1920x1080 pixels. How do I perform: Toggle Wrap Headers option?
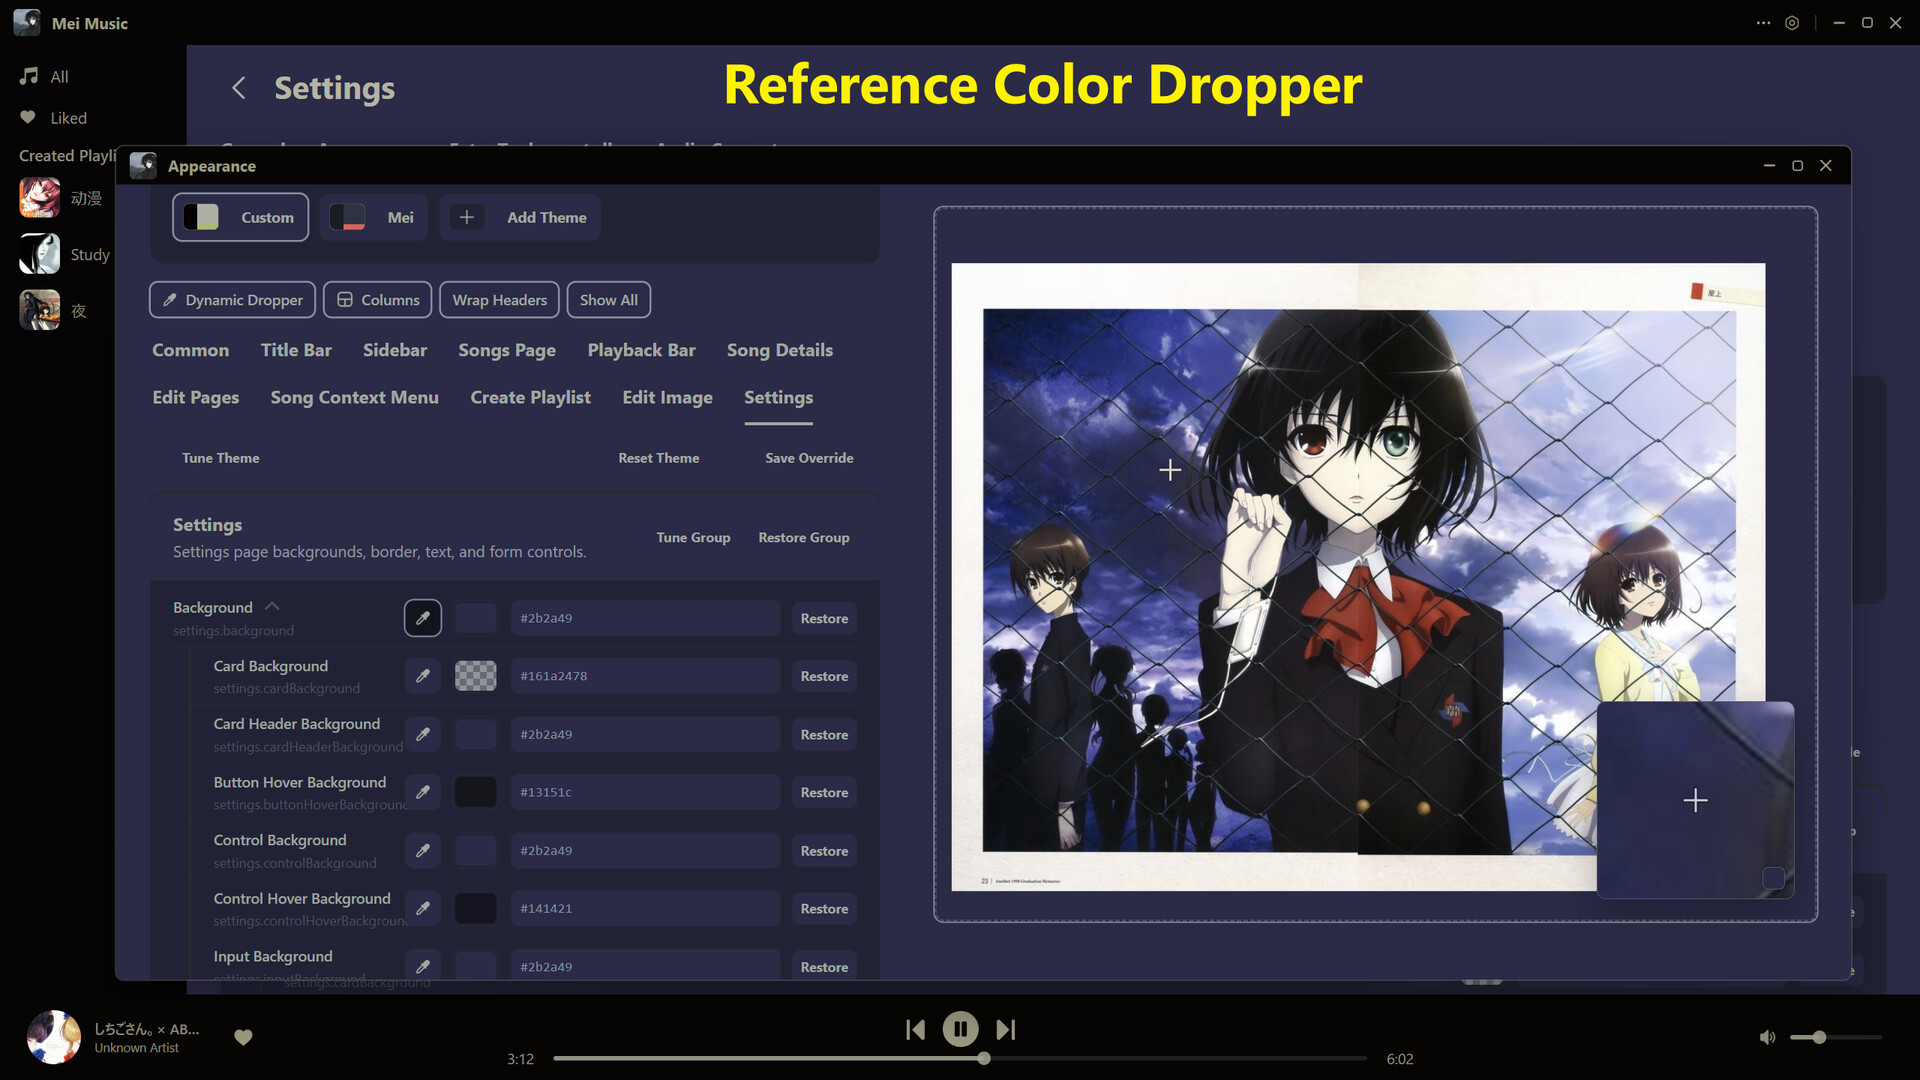coord(499,300)
